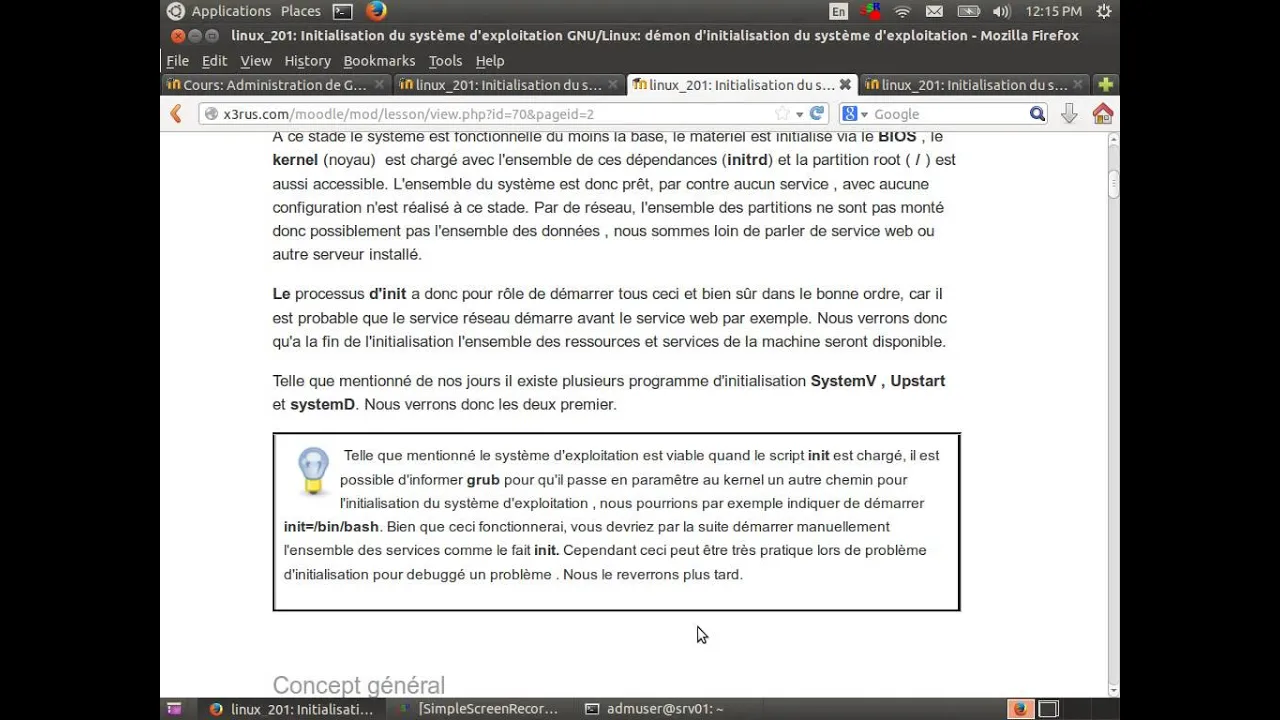This screenshot has height=720, width=1280.
Task: Click the lightbulb tip icon
Action: point(313,472)
